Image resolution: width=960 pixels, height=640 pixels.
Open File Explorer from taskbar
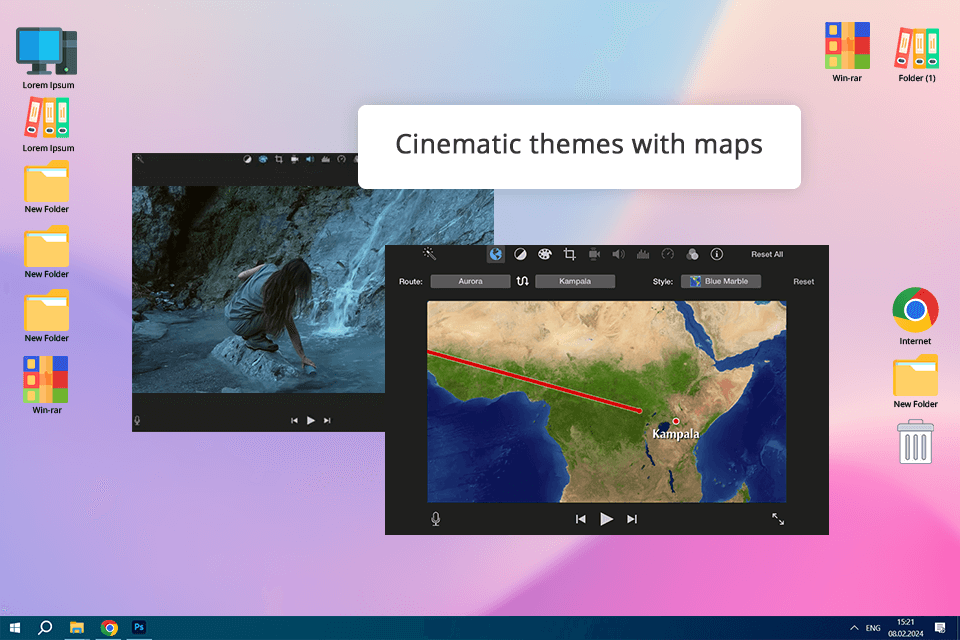(x=77, y=628)
